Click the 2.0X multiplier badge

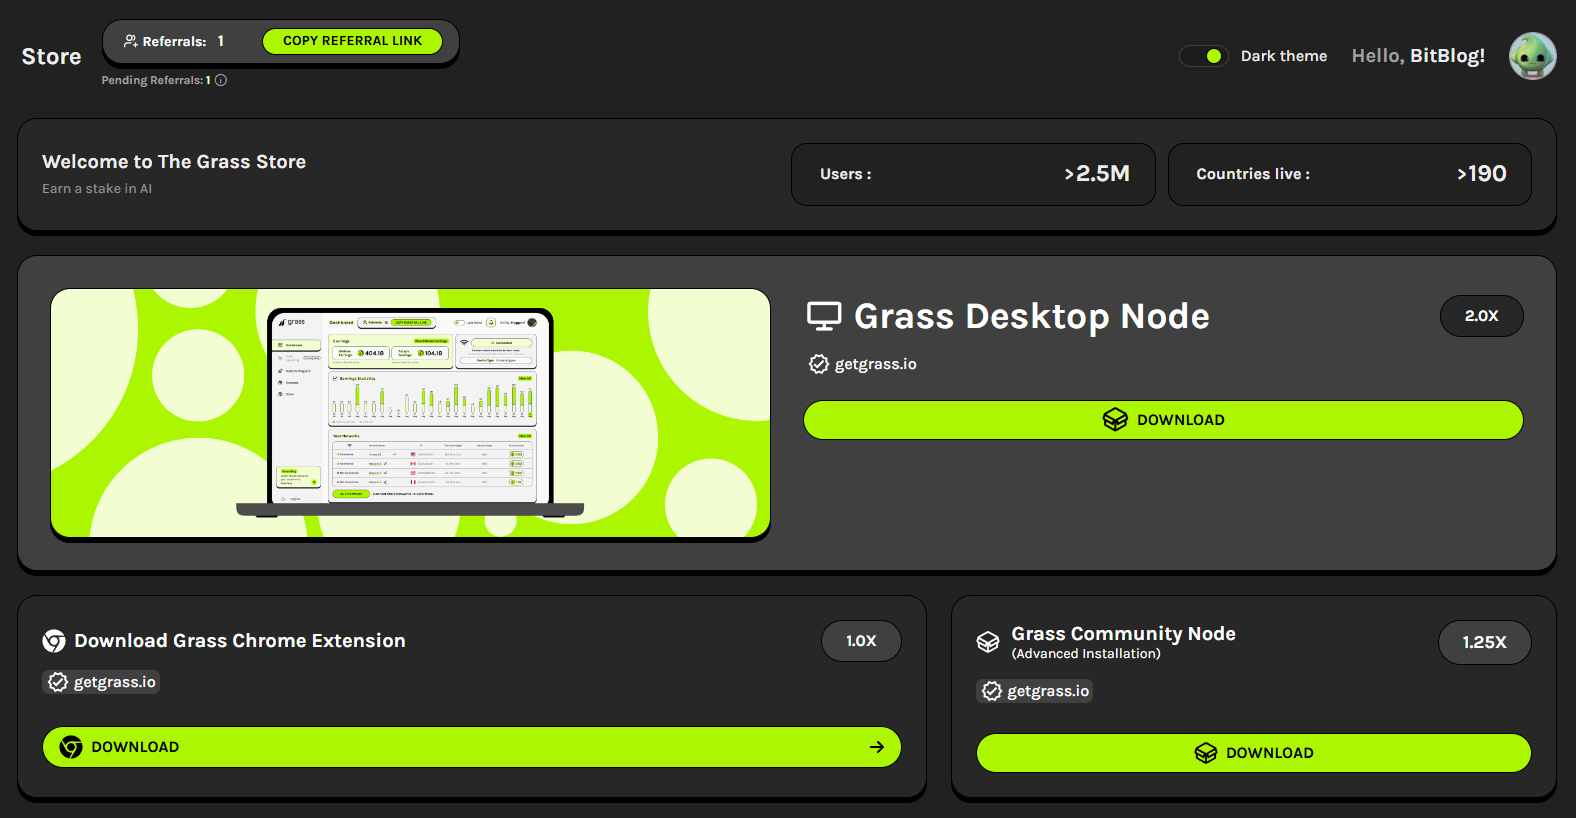1481,316
